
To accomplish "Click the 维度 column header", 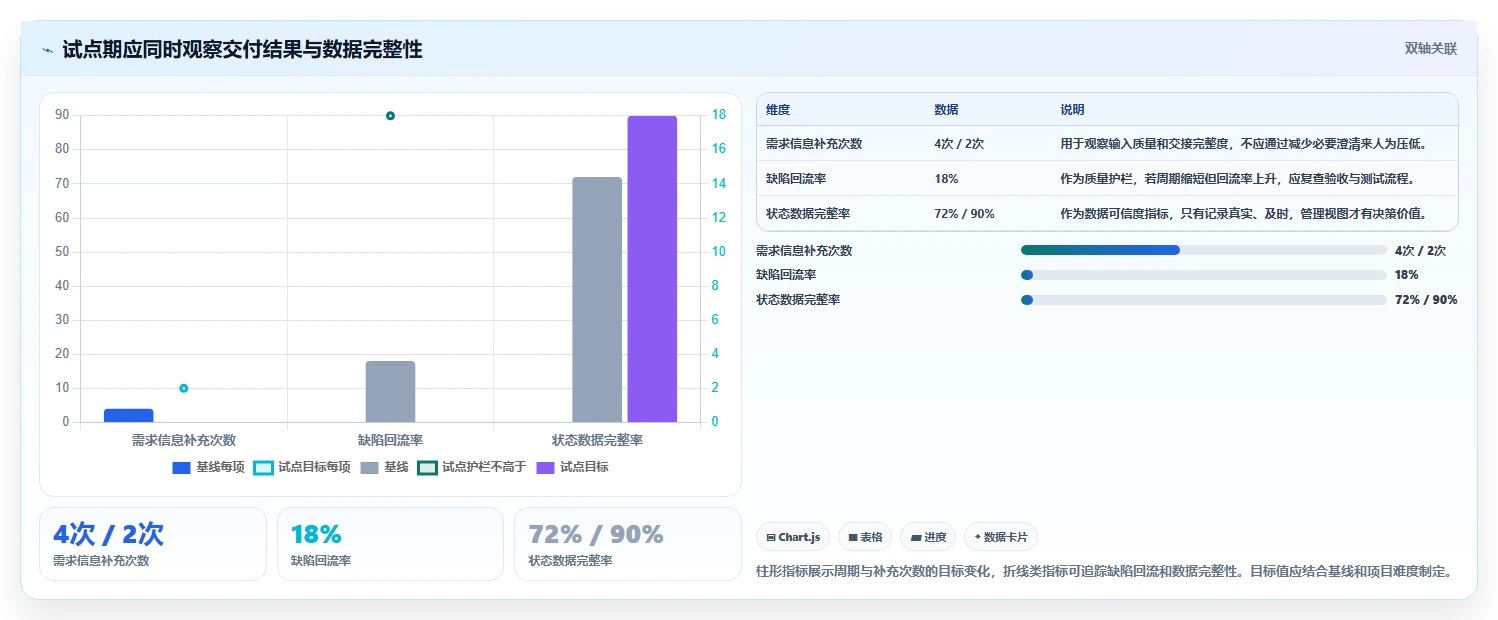I will click(x=778, y=110).
